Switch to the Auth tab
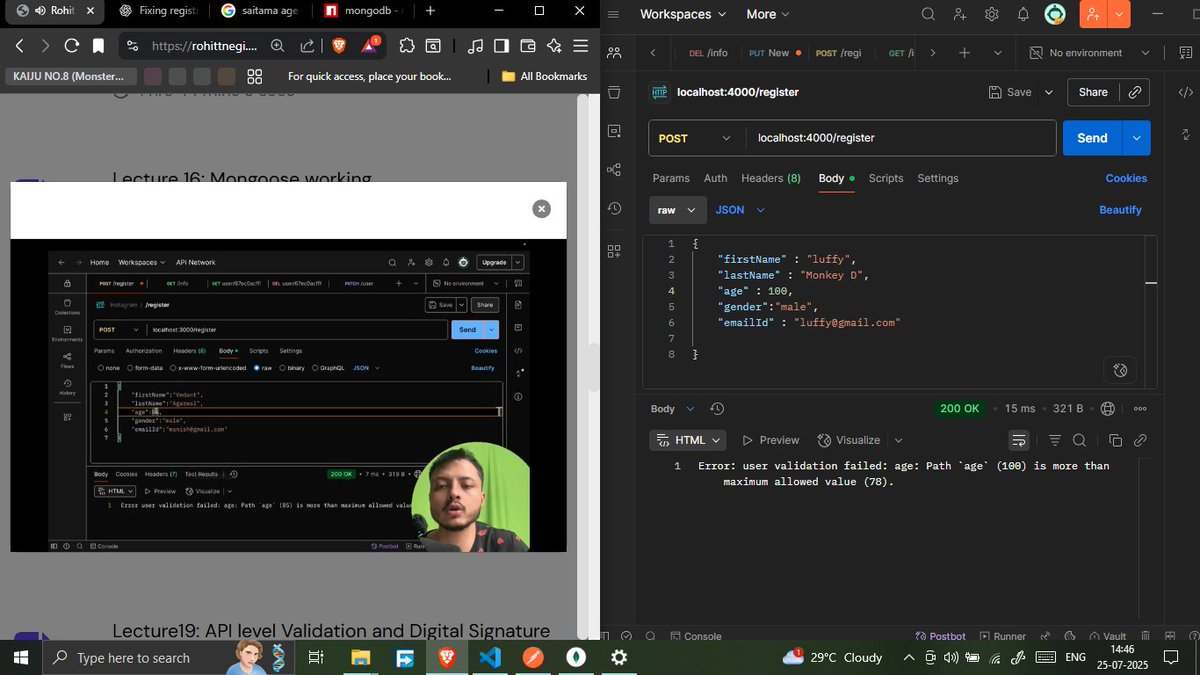1200x675 pixels. [716, 178]
